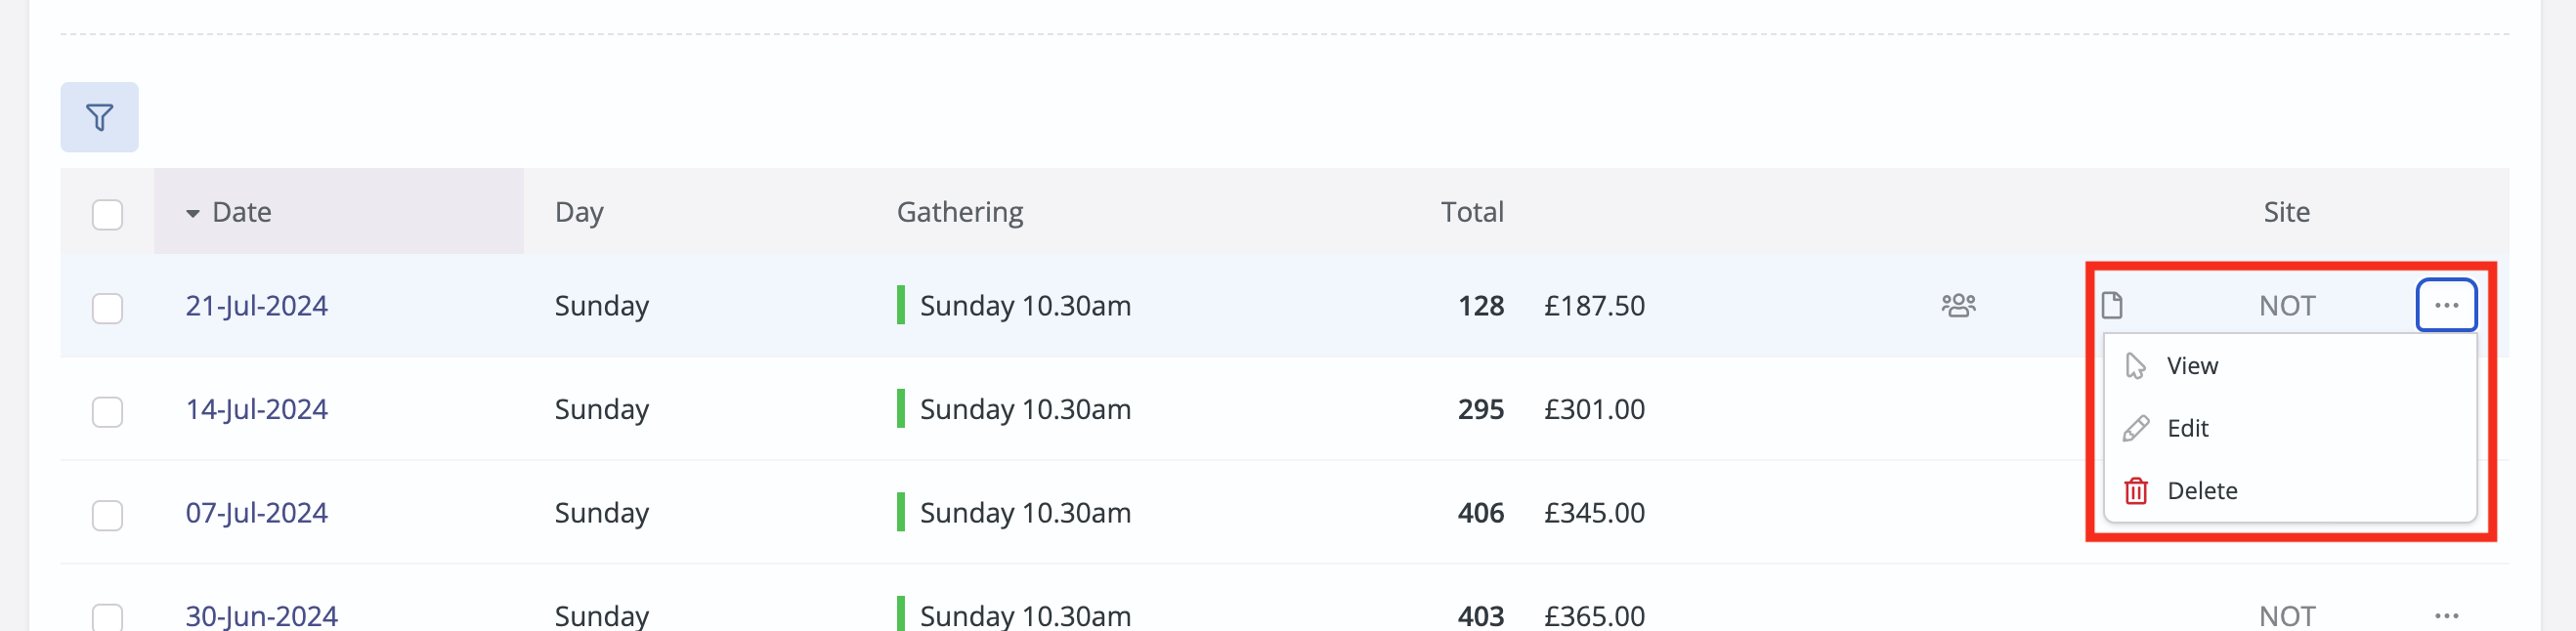
Task: Toggle Date column sort arrow
Action: pos(193,213)
